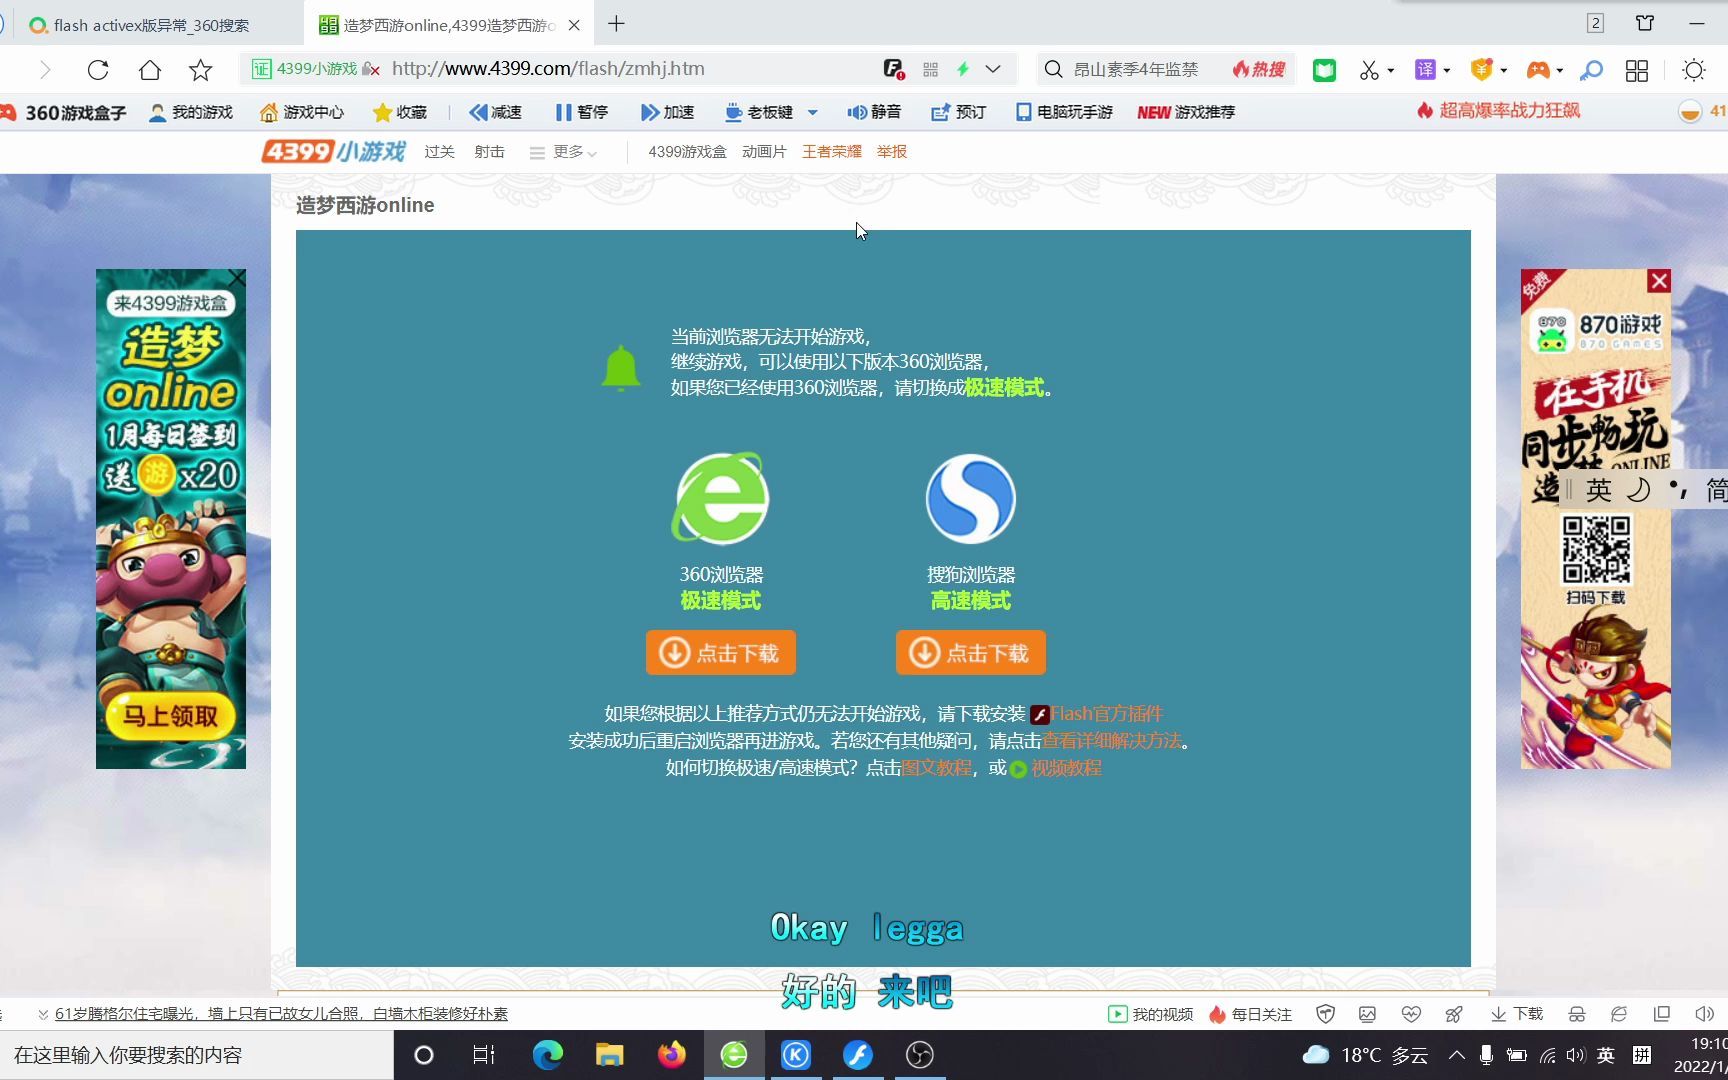Open 每日关注 in the status bar
Viewport: 1728px width, 1080px height.
coord(1250,1014)
